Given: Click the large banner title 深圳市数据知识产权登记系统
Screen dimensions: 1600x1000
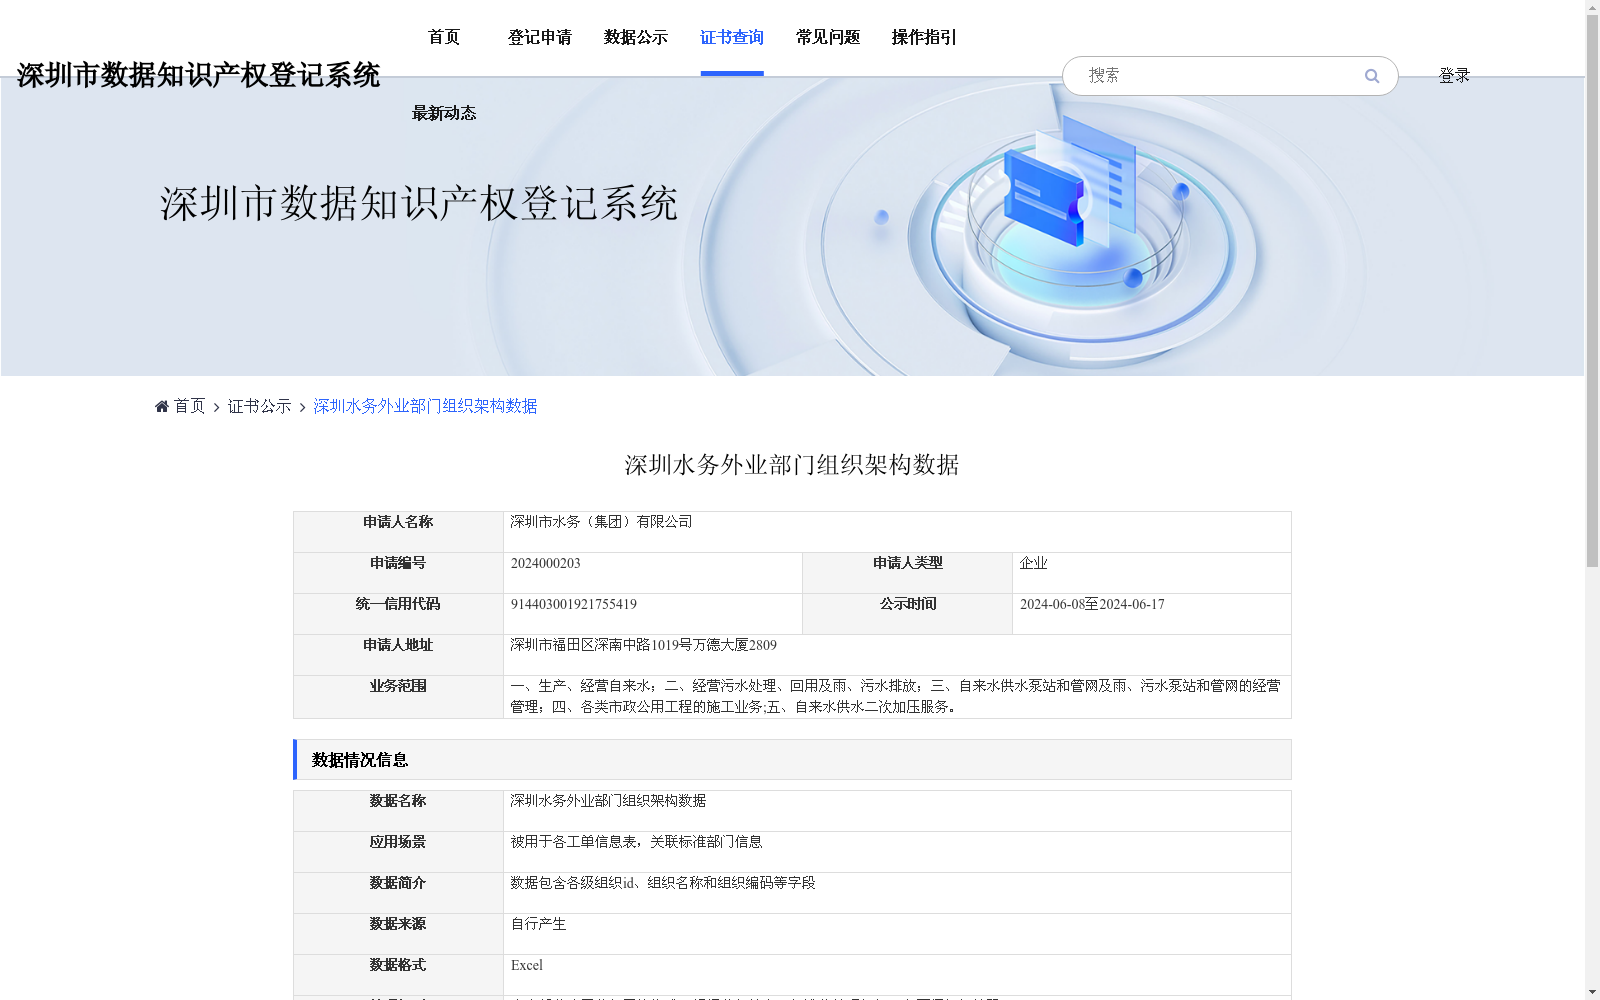Looking at the screenshot, I should click(419, 203).
